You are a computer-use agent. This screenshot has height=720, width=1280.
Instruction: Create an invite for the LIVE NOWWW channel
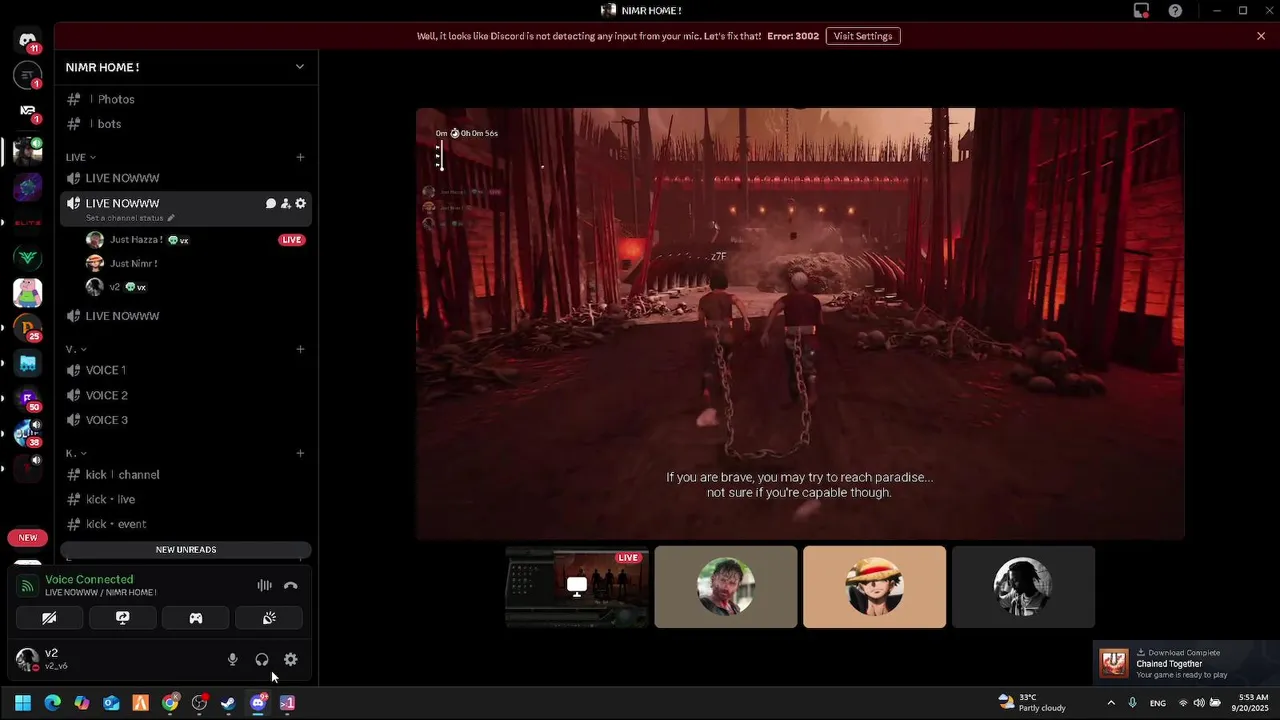pyautogui.click(x=285, y=203)
